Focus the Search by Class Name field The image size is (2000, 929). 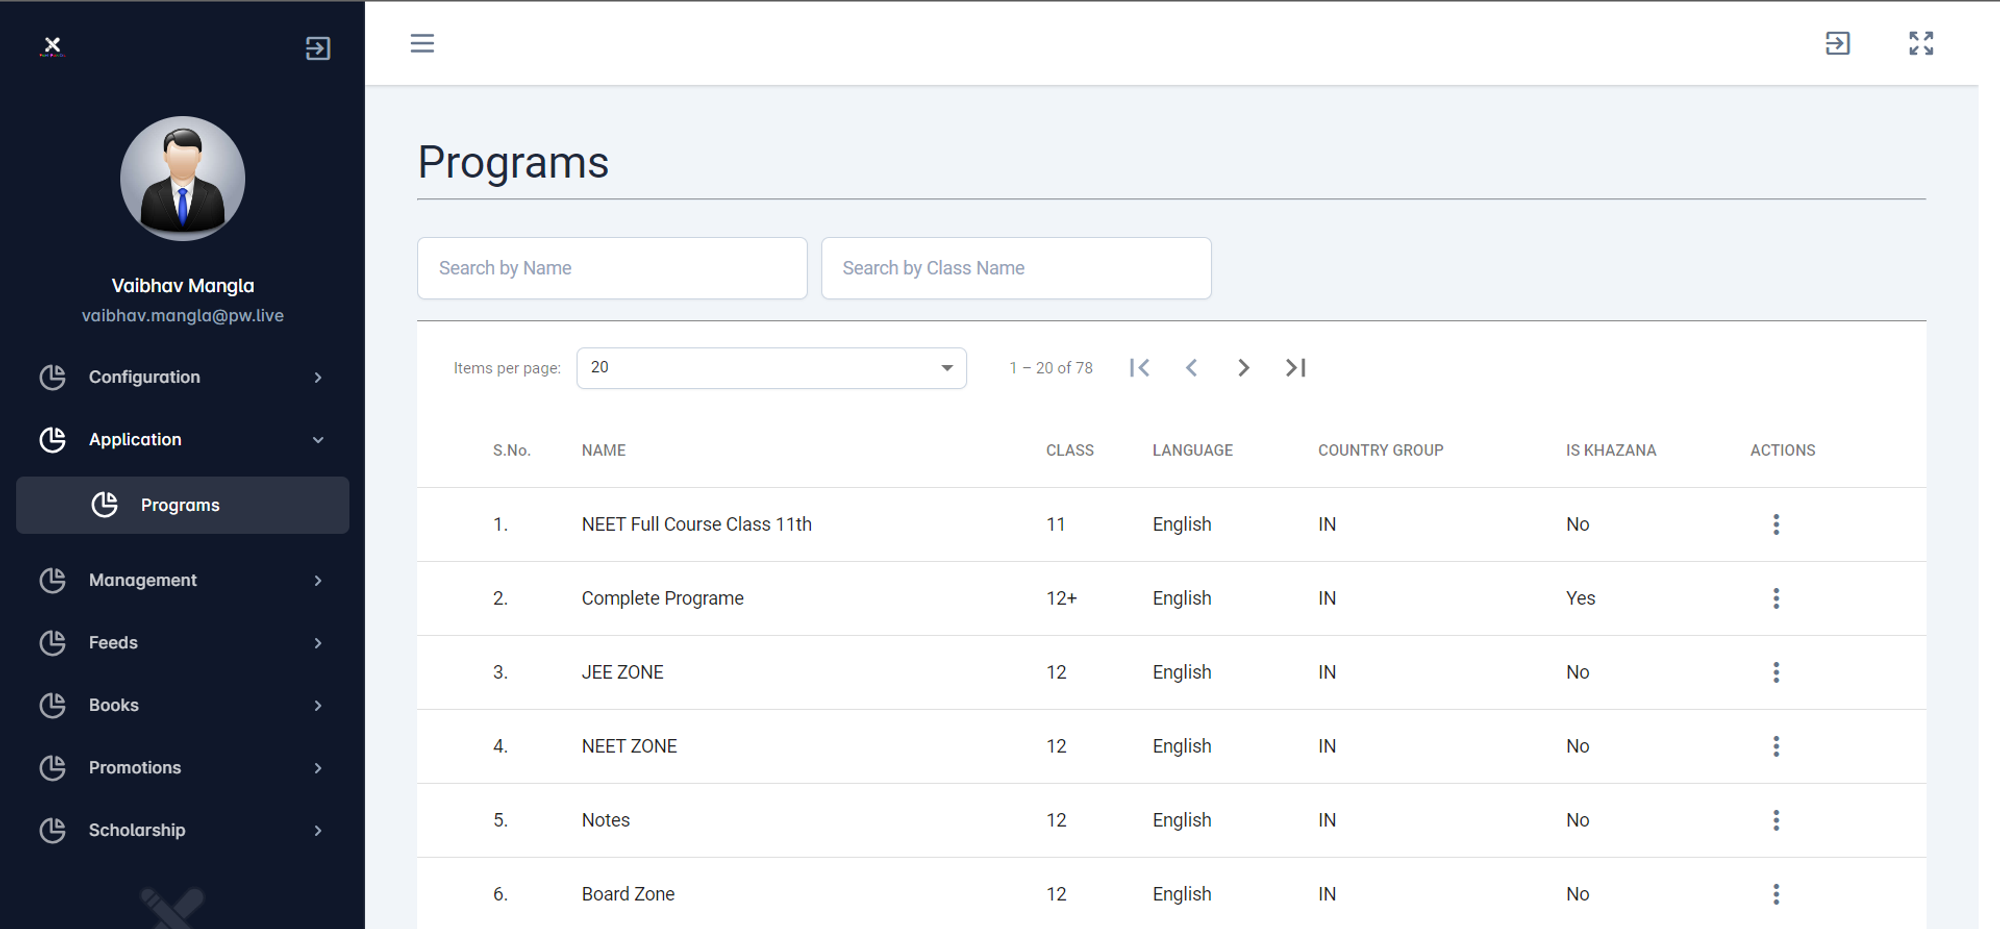coord(1016,268)
